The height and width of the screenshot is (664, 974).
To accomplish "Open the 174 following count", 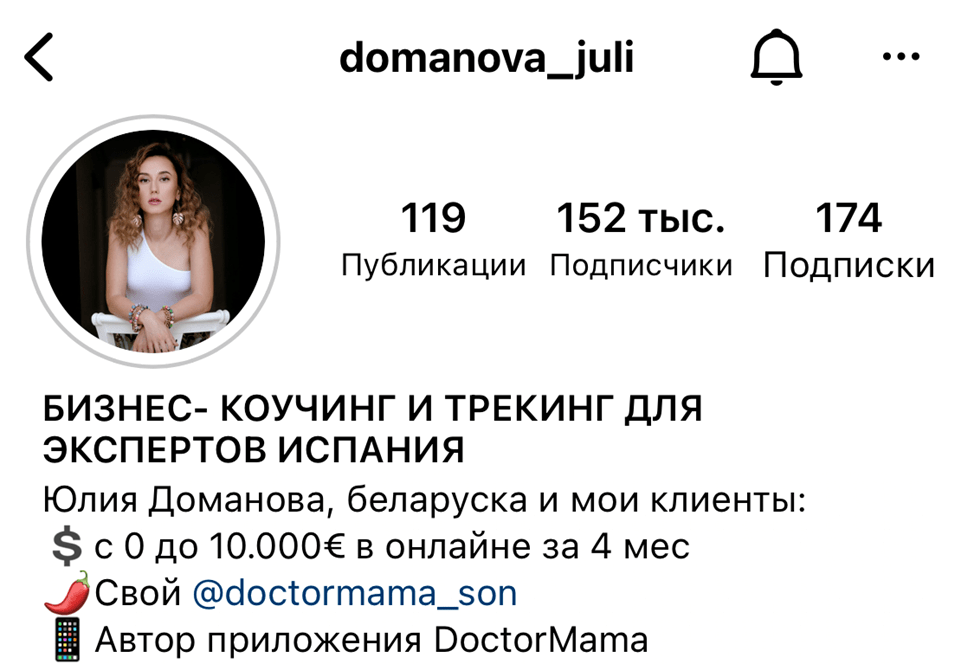I will [848, 218].
